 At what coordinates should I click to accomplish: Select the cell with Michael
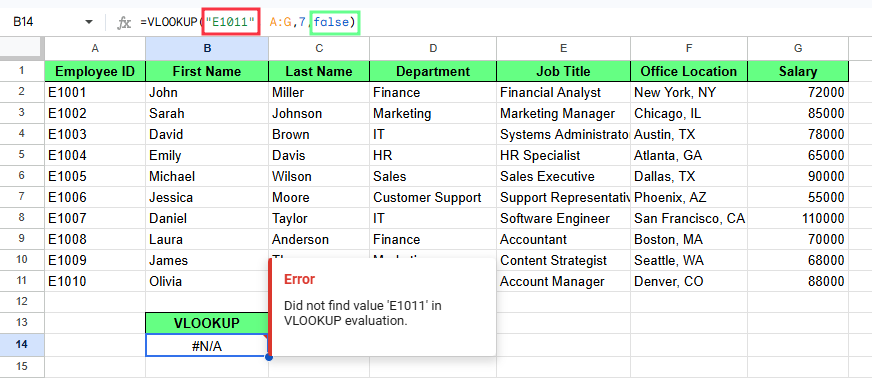(207, 177)
